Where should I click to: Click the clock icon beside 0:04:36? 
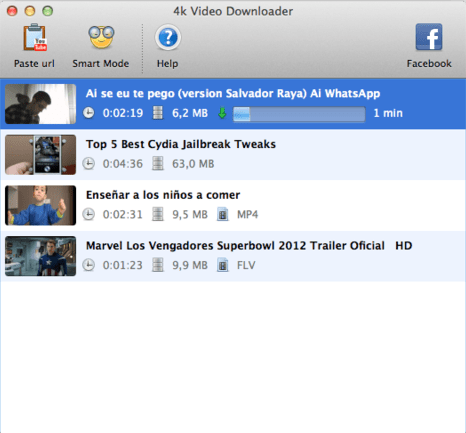pyautogui.click(x=89, y=164)
